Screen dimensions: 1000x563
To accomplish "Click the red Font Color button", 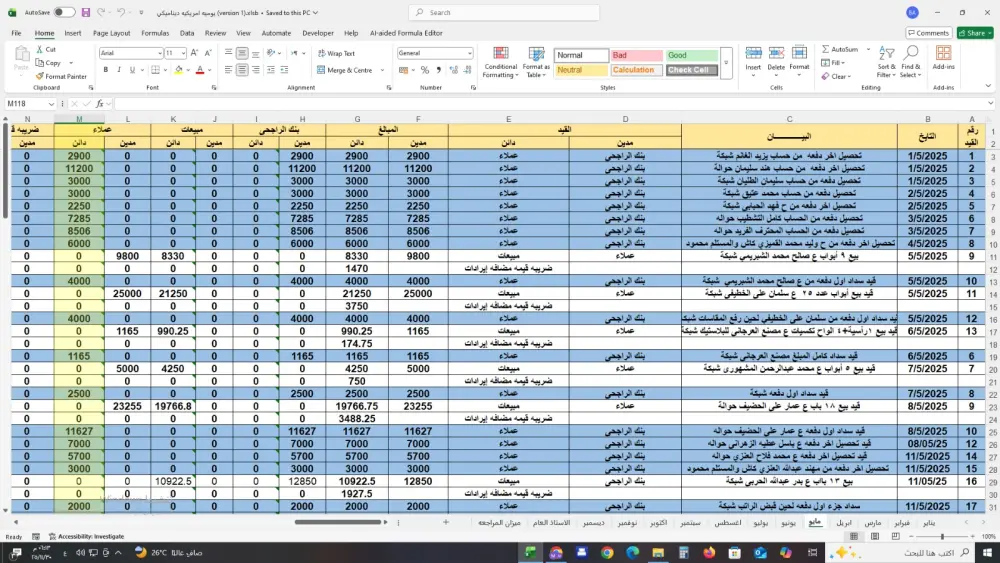I will [x=200, y=69].
